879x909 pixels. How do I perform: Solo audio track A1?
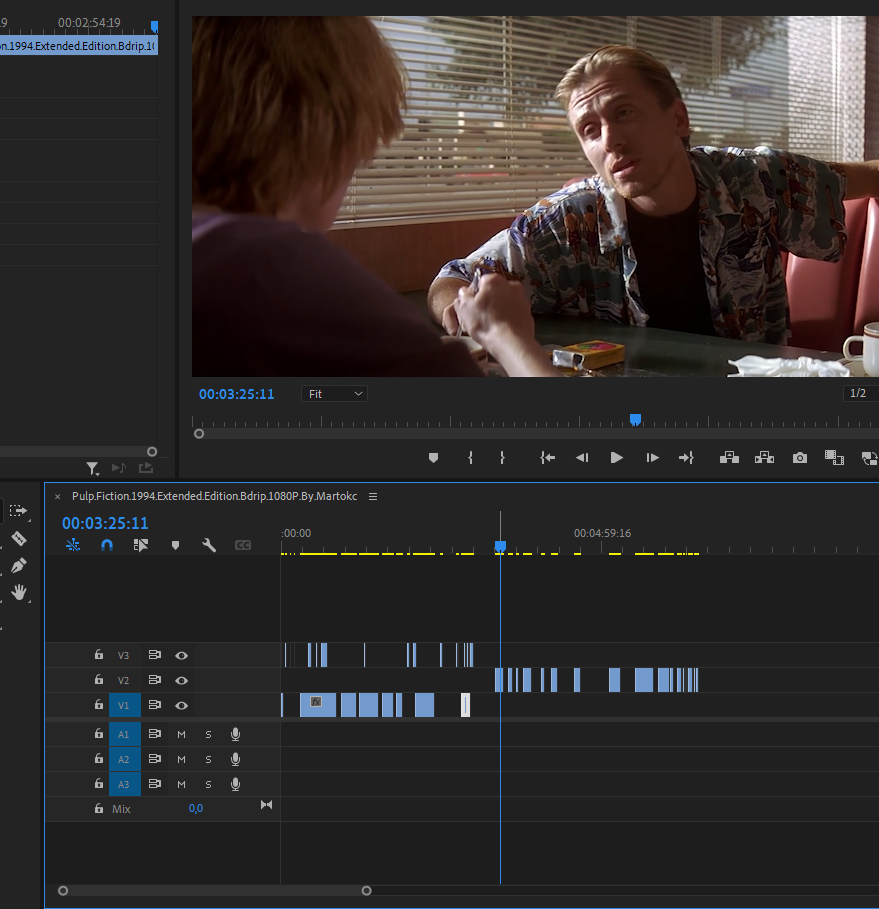208,735
